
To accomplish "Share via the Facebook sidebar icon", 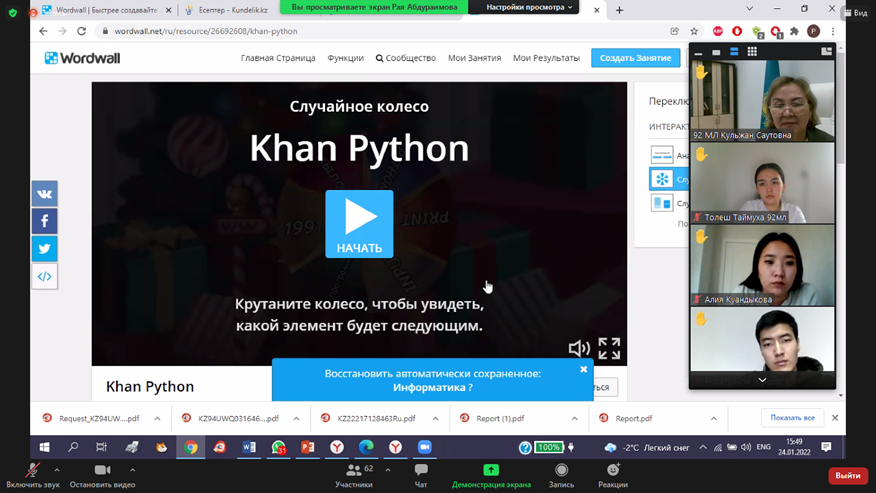I will tap(45, 221).
